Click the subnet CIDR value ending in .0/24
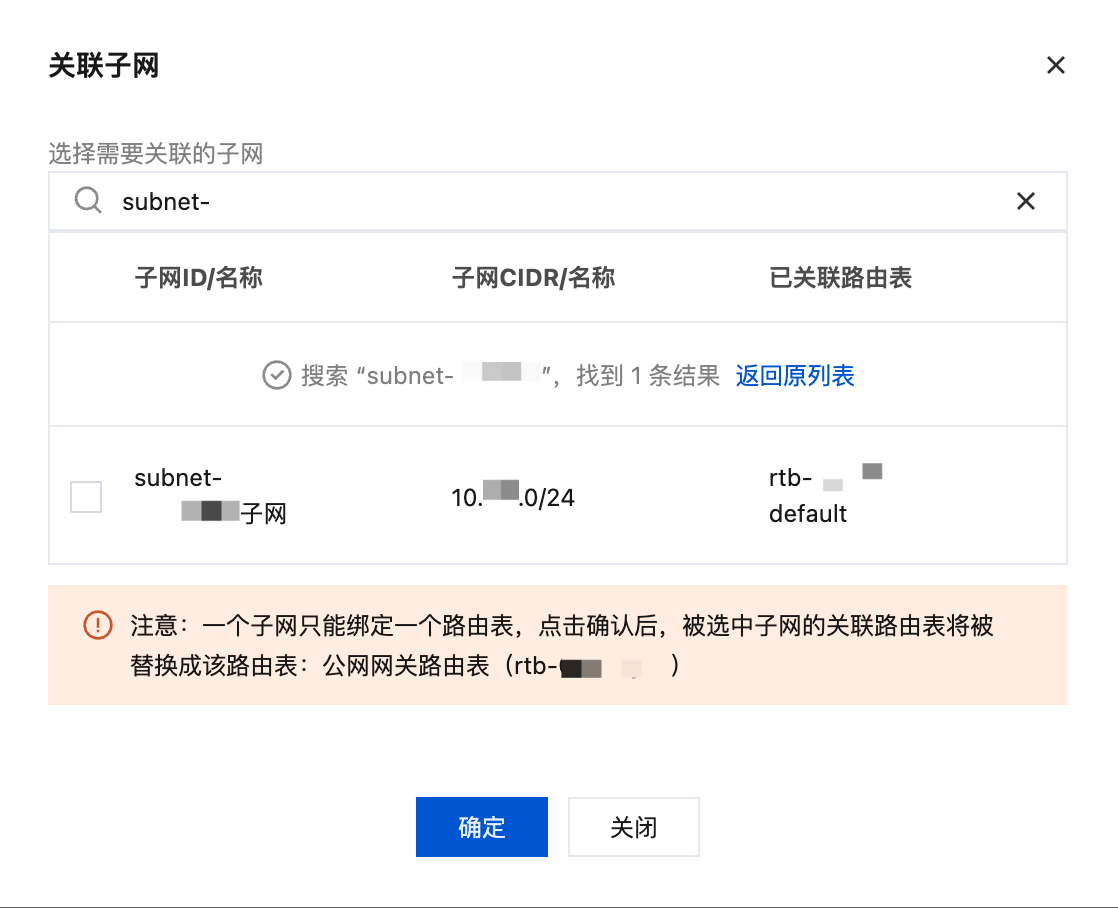Viewport: 1118px width, 908px height. tap(513, 496)
